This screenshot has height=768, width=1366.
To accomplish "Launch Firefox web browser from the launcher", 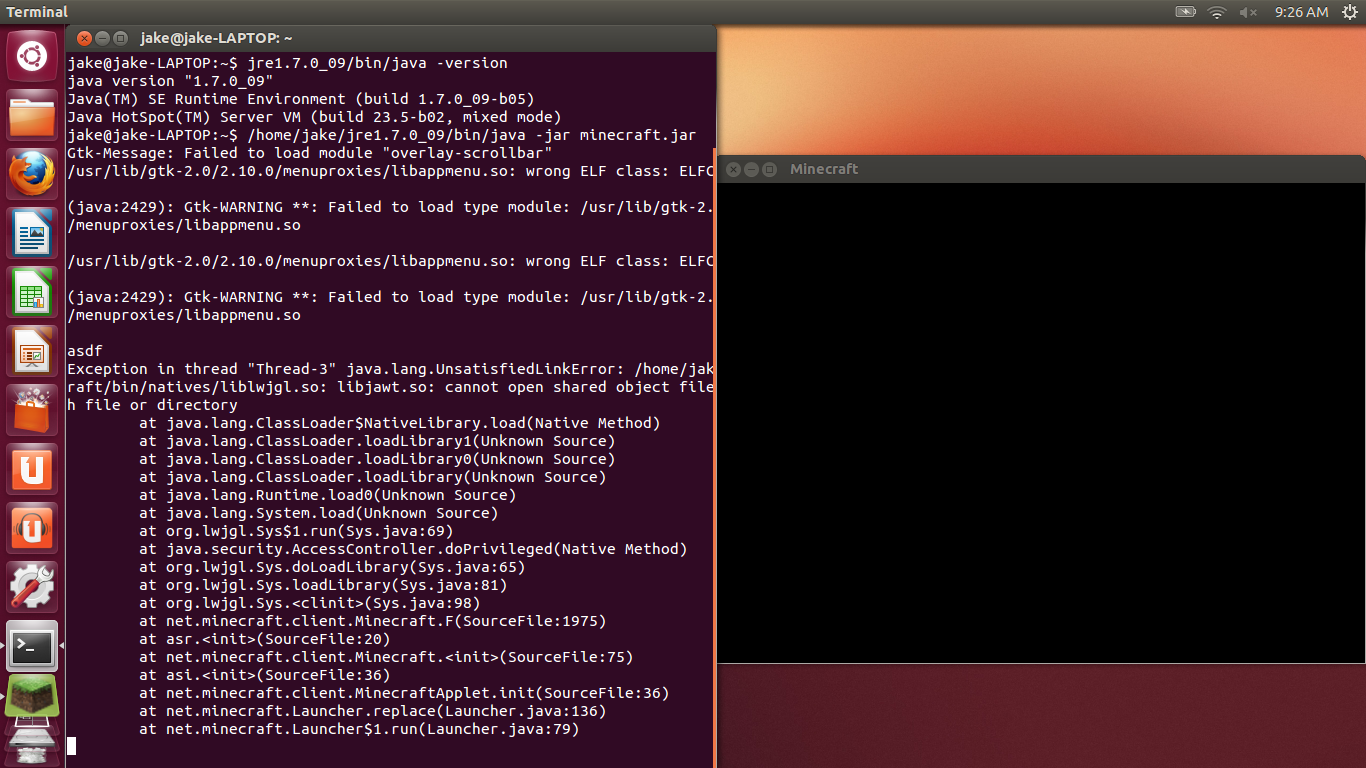I will coord(32,174).
